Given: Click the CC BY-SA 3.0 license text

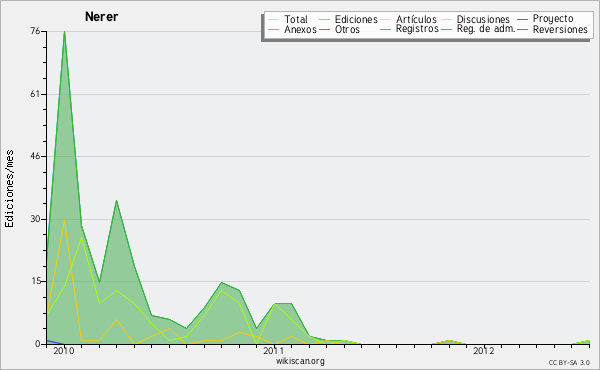Looking at the screenshot, I should (x=569, y=363).
